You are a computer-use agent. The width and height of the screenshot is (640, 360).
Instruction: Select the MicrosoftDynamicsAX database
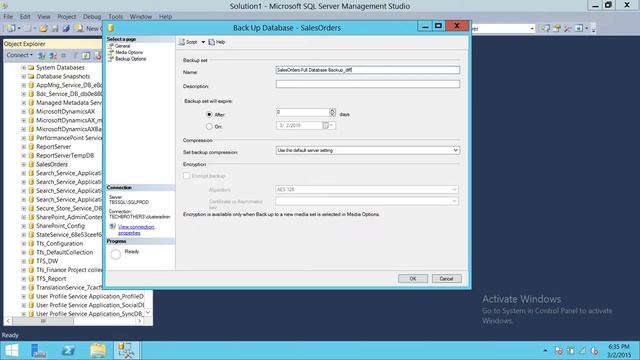coord(65,111)
